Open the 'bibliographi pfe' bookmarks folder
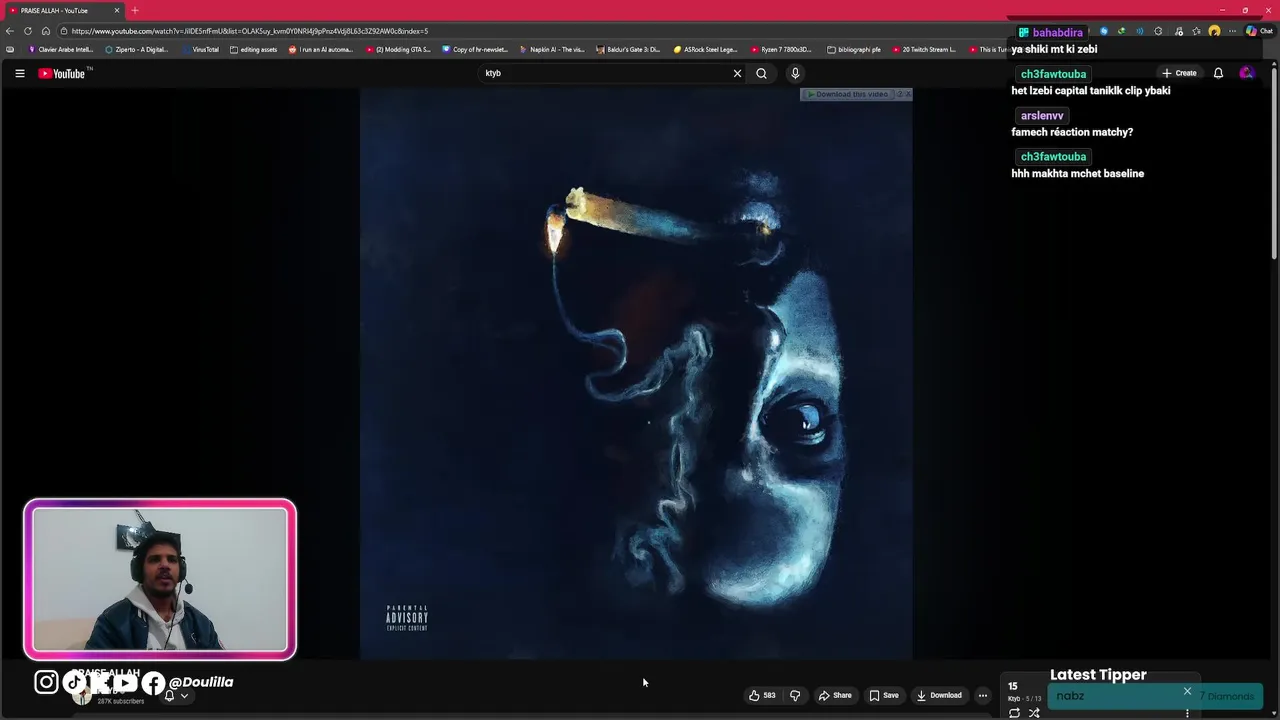Image resolution: width=1280 pixels, height=720 pixels. (854, 49)
